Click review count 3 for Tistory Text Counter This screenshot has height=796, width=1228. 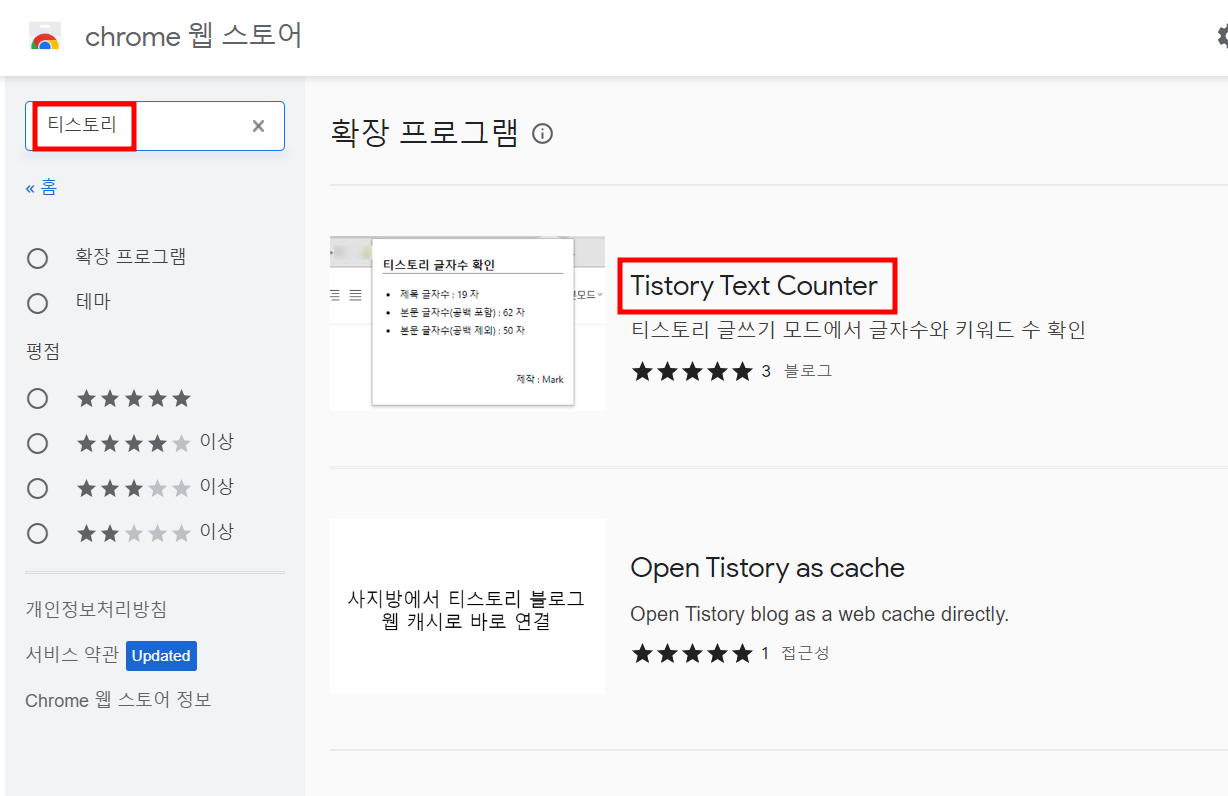(766, 372)
